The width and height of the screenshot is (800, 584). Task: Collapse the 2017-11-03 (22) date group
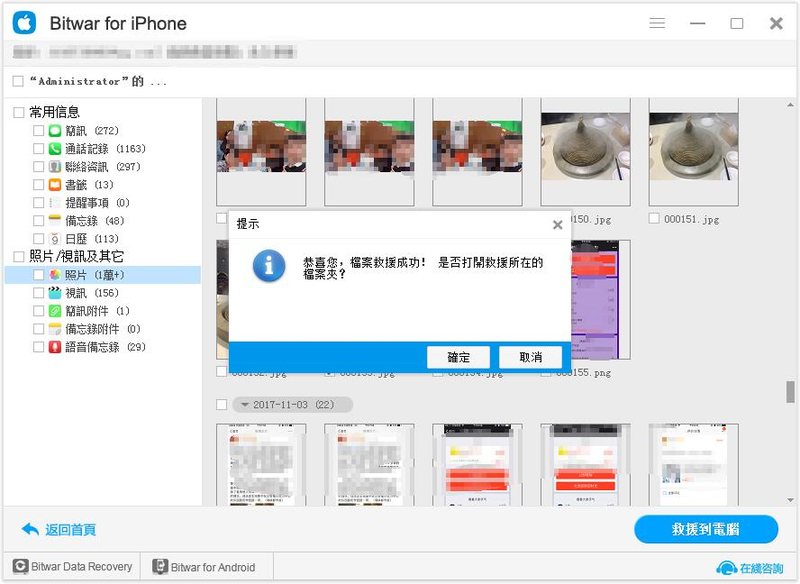(244, 404)
